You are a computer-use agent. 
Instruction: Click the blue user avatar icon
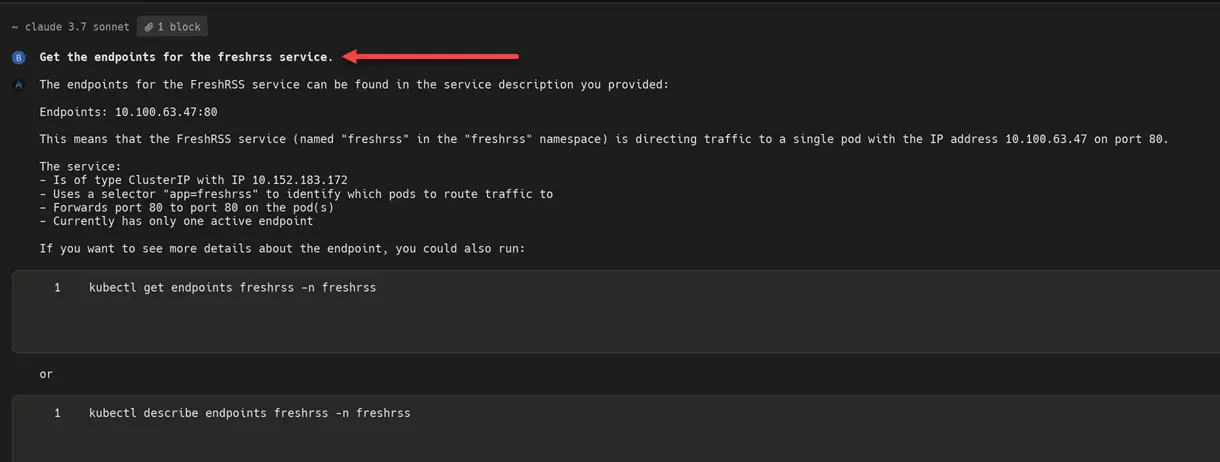pyautogui.click(x=18, y=58)
